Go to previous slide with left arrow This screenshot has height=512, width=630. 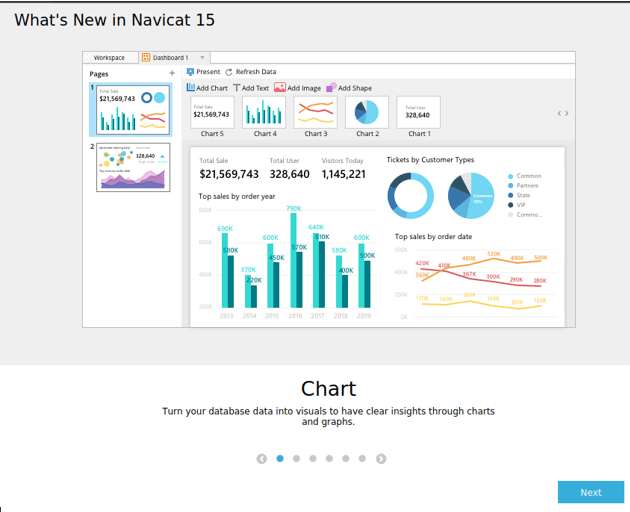tap(262, 459)
